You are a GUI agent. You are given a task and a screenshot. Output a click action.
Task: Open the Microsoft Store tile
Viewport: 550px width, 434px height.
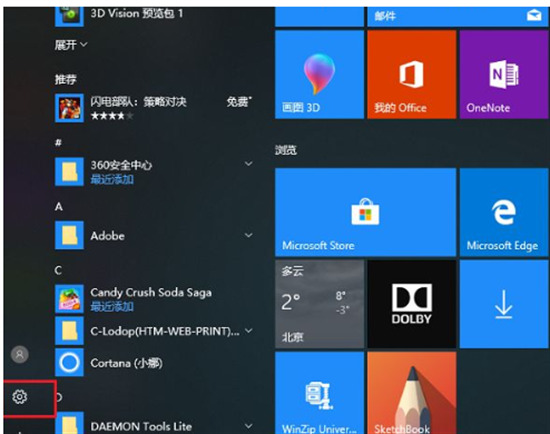(x=365, y=212)
